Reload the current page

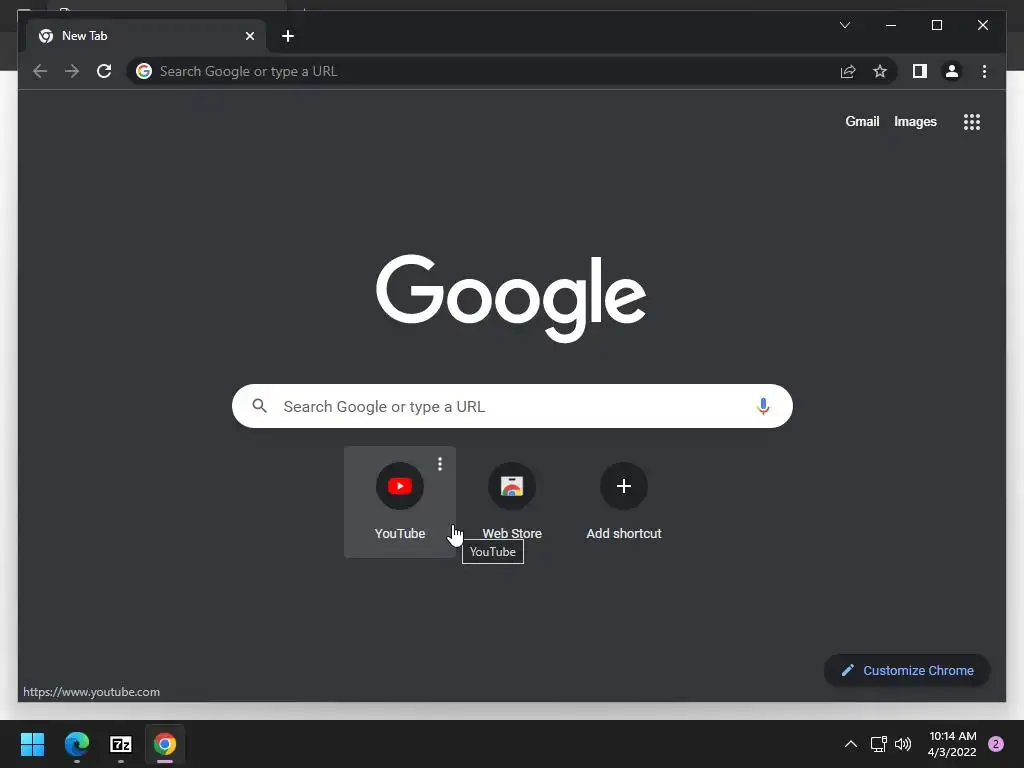[104, 71]
